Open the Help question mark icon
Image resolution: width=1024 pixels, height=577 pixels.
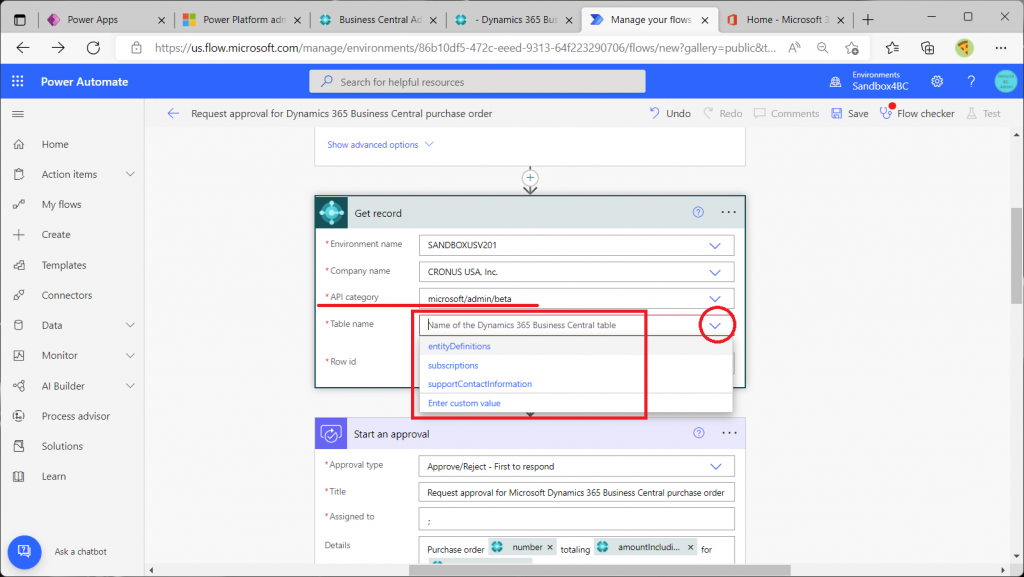(x=971, y=82)
